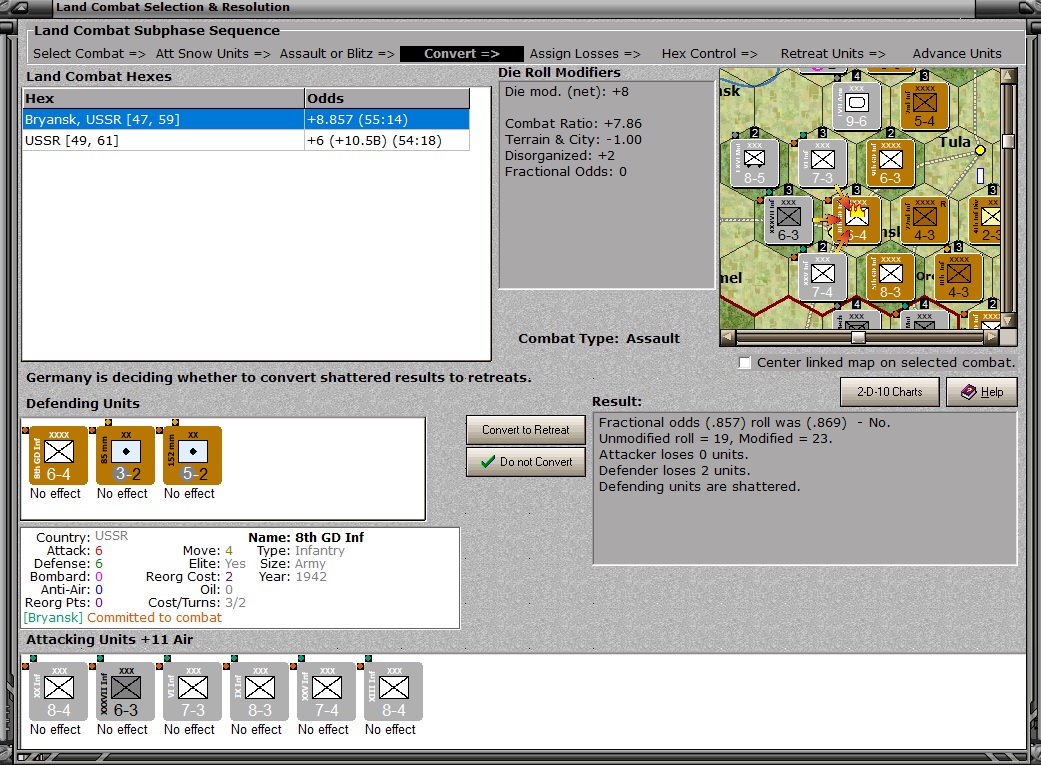Image resolution: width=1041 pixels, height=765 pixels.
Task: Click the Select Combat subphase step
Action: coord(89,54)
